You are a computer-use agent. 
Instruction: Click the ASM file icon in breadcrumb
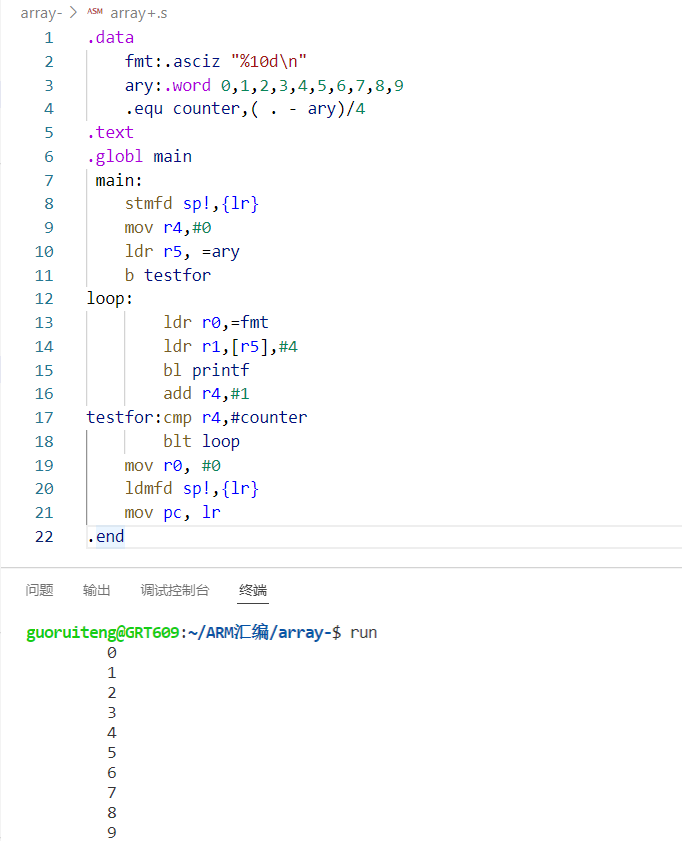click(95, 12)
